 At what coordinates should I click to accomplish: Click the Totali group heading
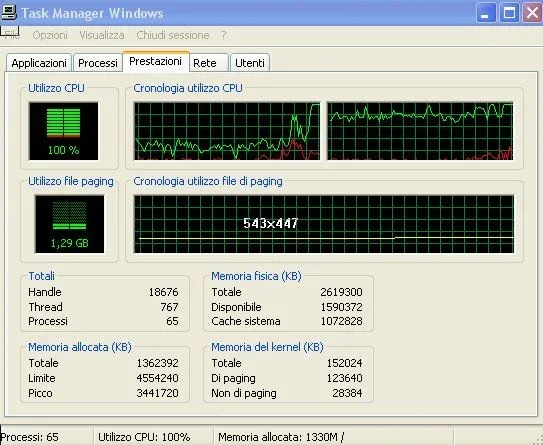[x=41, y=276]
